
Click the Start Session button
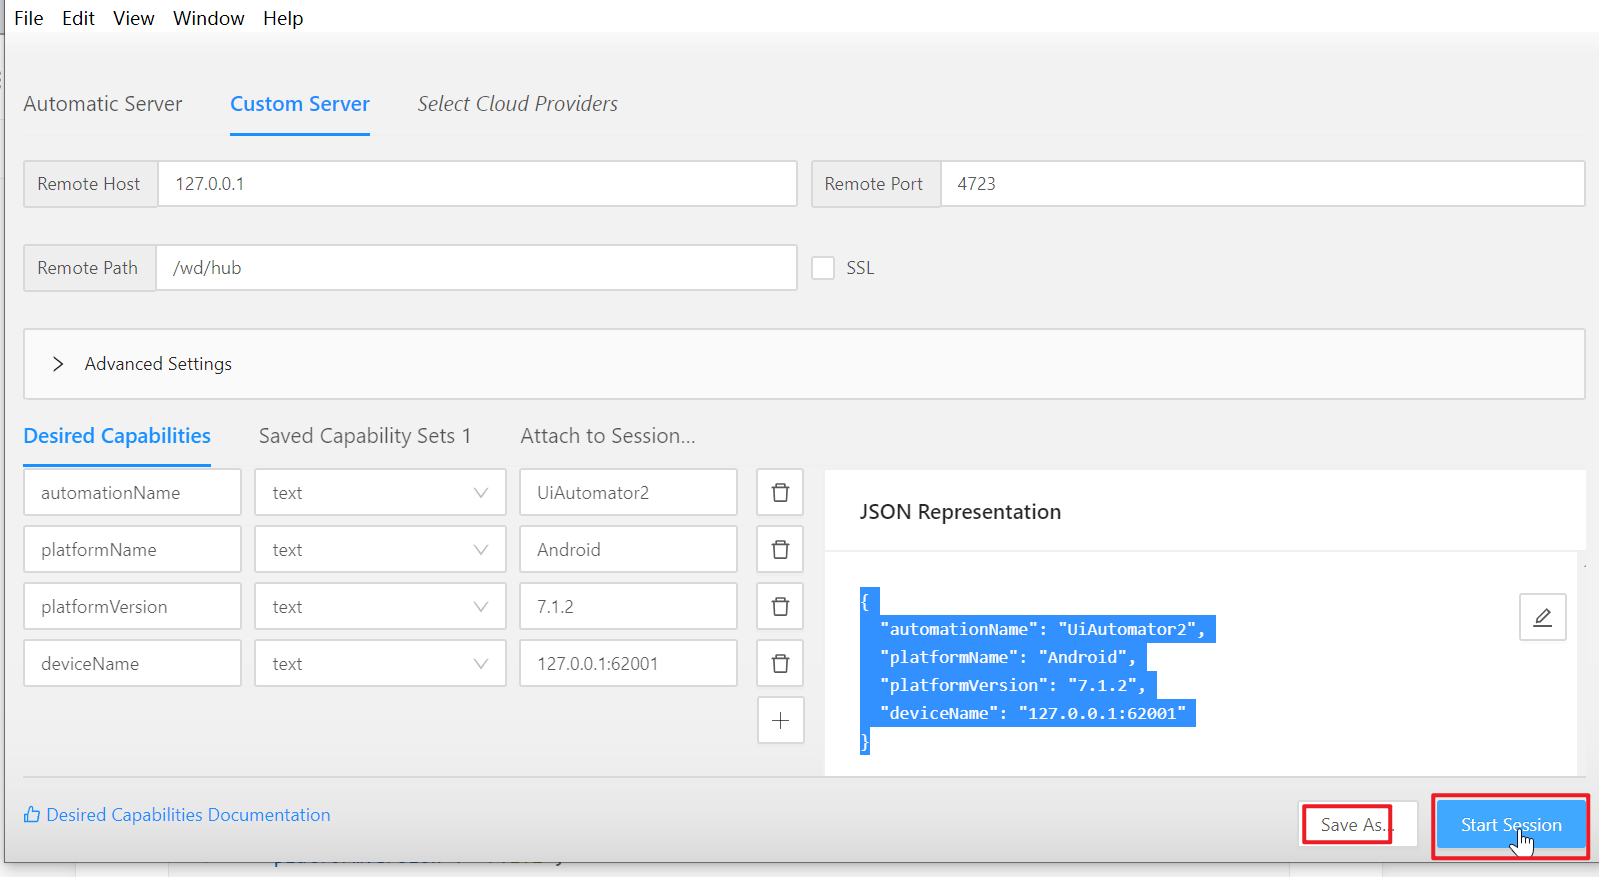1510,825
